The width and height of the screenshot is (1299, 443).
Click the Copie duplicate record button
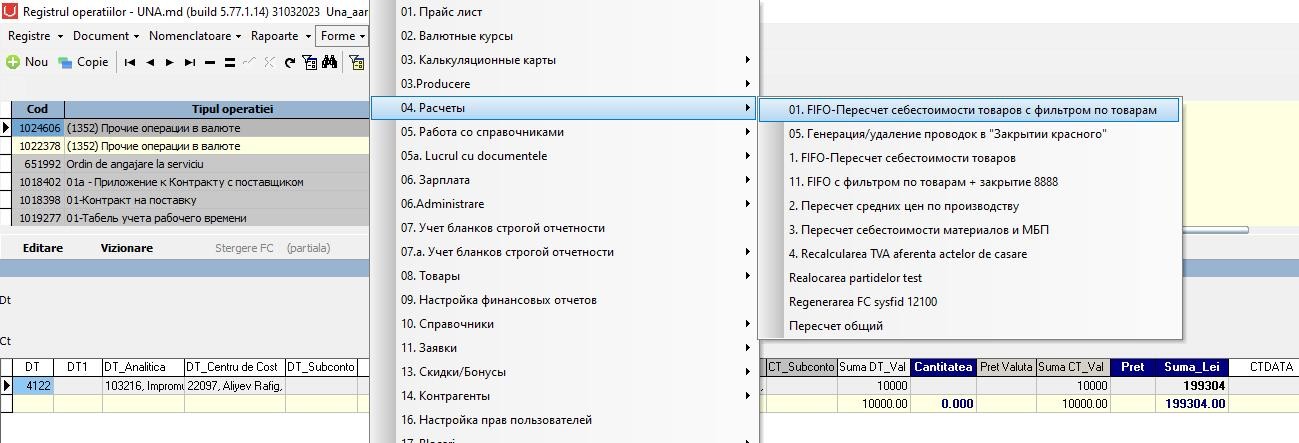(83, 62)
